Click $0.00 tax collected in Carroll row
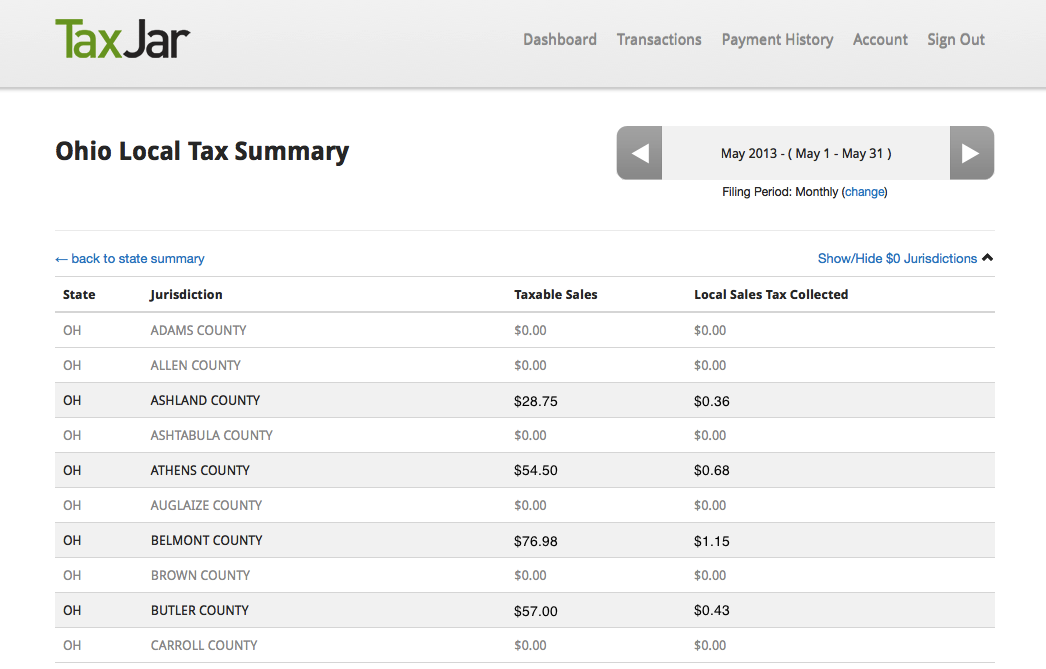Viewport: 1046px width, 669px height. (710, 646)
